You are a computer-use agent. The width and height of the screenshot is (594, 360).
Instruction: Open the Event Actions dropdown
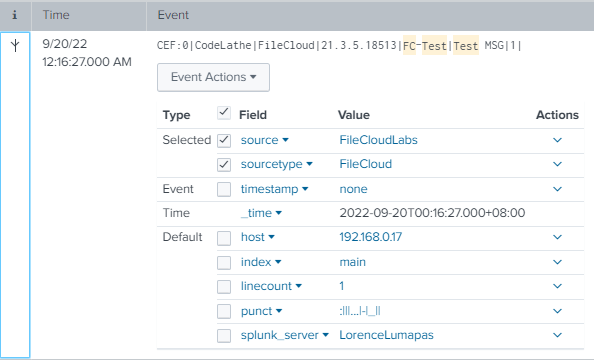coord(213,77)
